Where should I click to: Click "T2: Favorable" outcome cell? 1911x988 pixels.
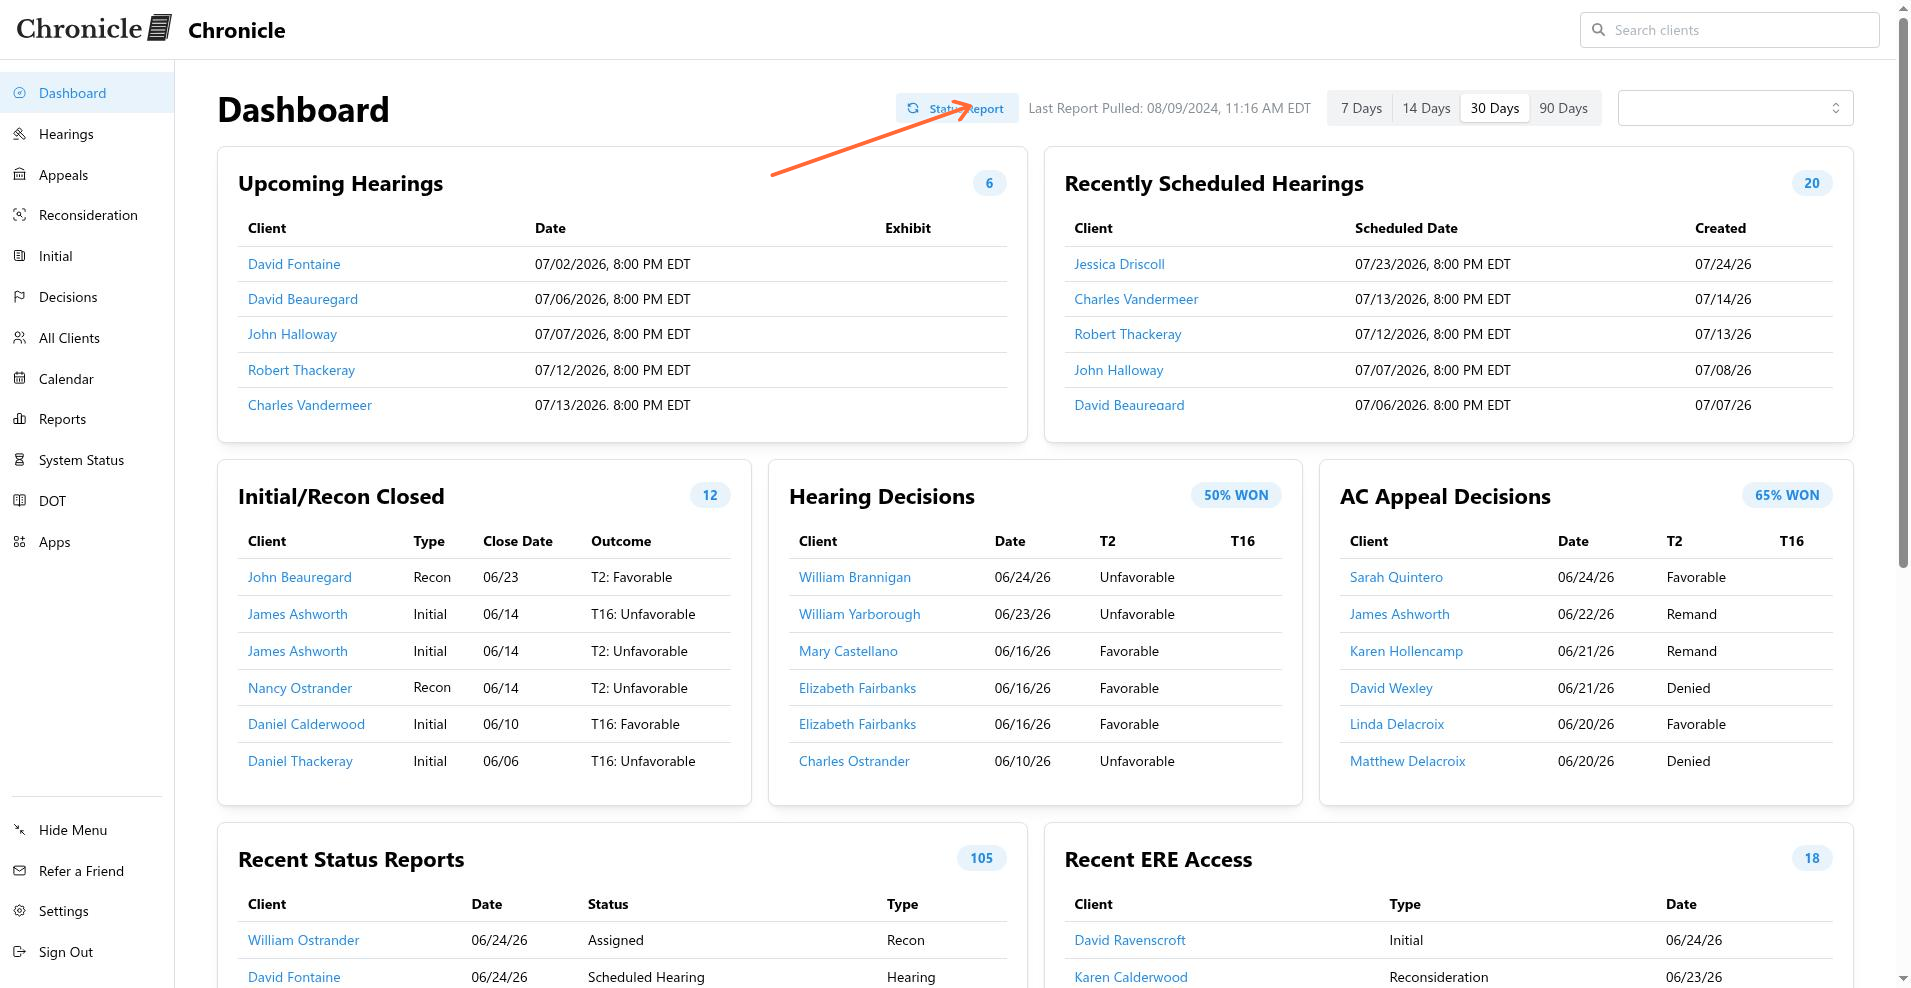coord(631,577)
